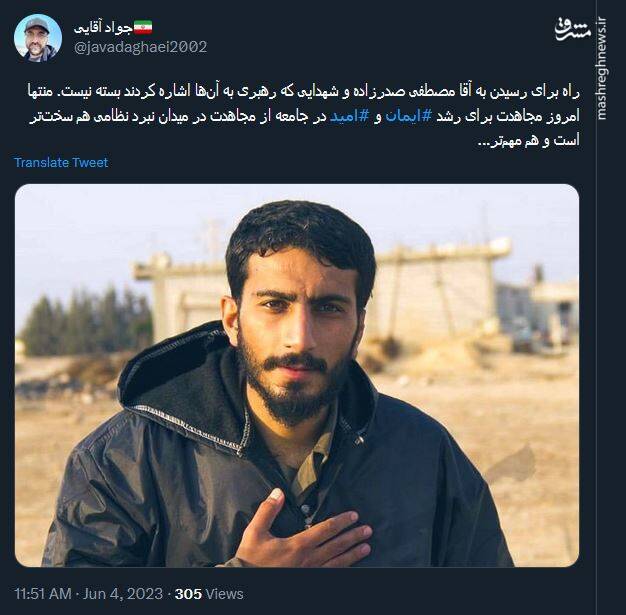This screenshot has height=615, width=626.
Task: Click the trees at the photo's left edge
Action: [x=86, y=321]
